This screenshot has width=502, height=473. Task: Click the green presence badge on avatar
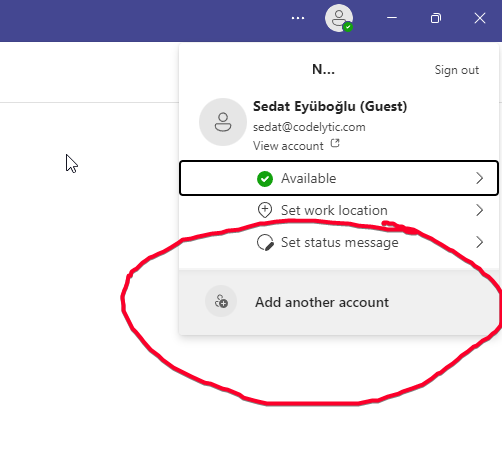click(348, 27)
